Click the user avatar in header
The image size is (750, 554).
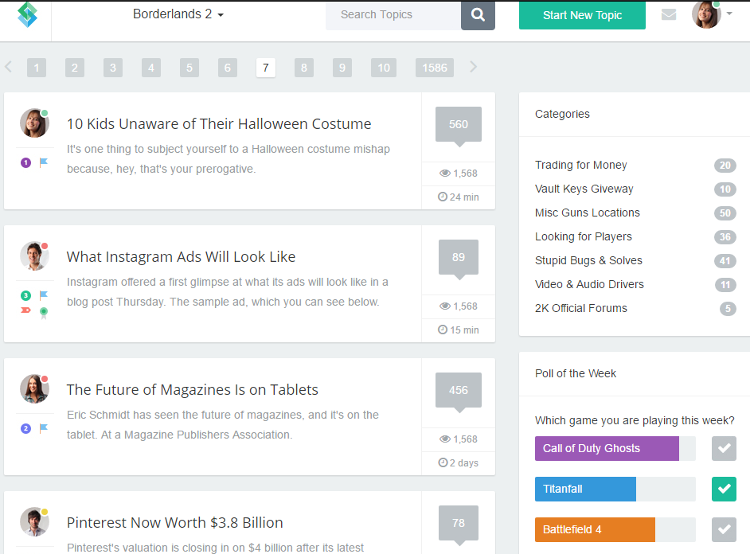(x=706, y=15)
